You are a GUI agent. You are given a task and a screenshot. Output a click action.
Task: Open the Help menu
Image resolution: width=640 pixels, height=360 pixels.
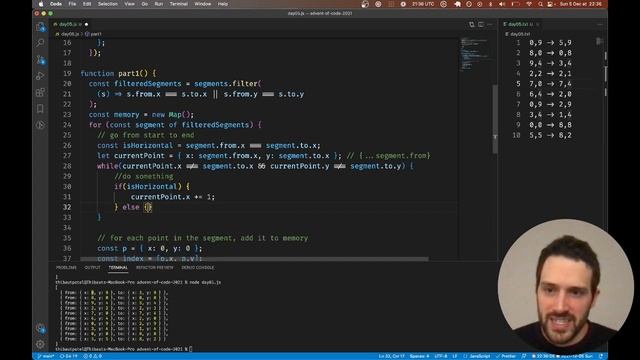tap(223, 4)
